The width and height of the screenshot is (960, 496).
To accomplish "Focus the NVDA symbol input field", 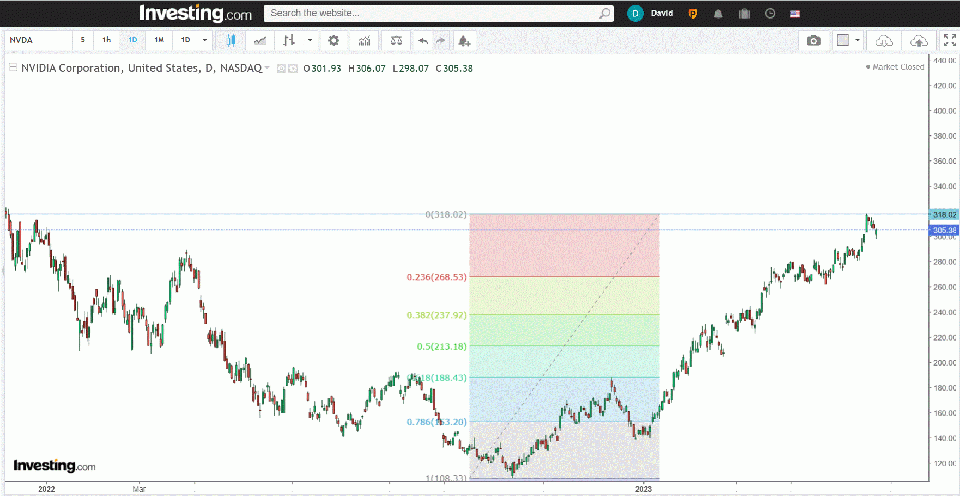I will [39, 40].
